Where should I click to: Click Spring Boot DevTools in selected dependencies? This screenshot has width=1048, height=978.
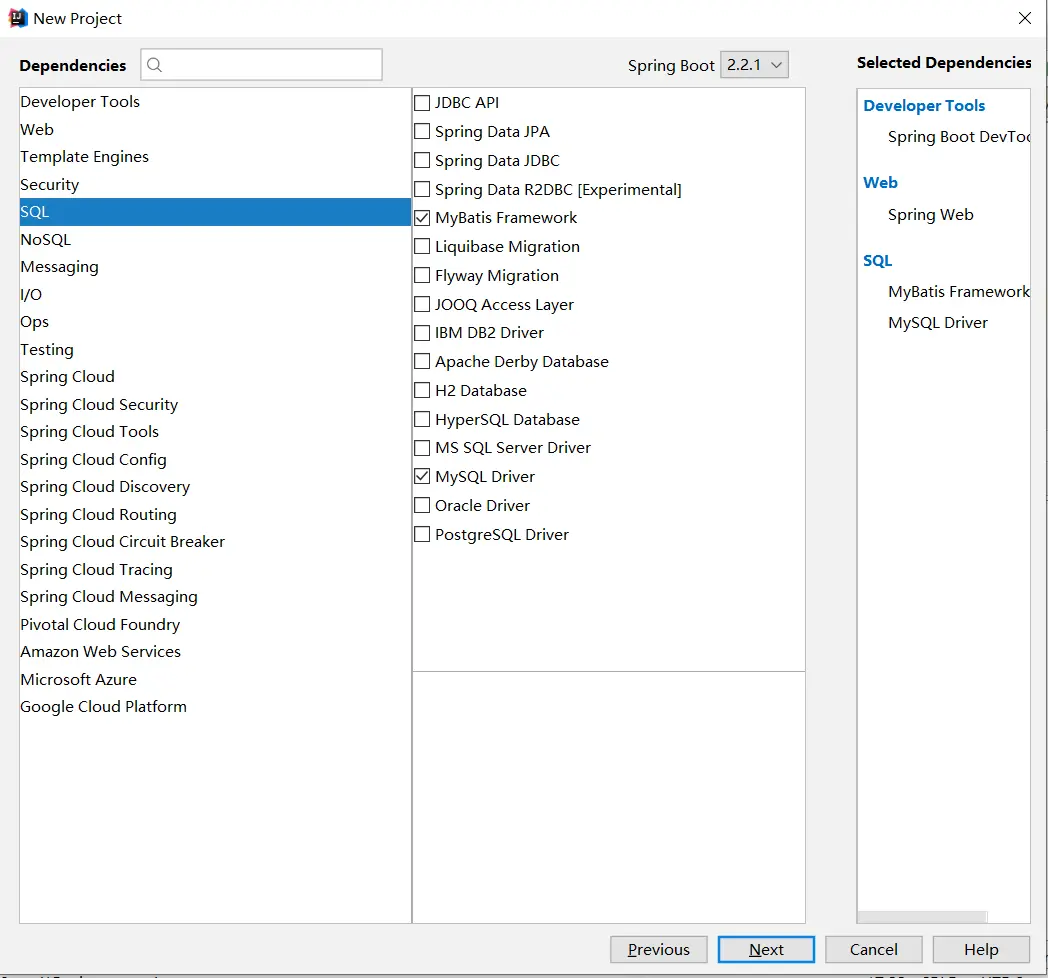[958, 137]
